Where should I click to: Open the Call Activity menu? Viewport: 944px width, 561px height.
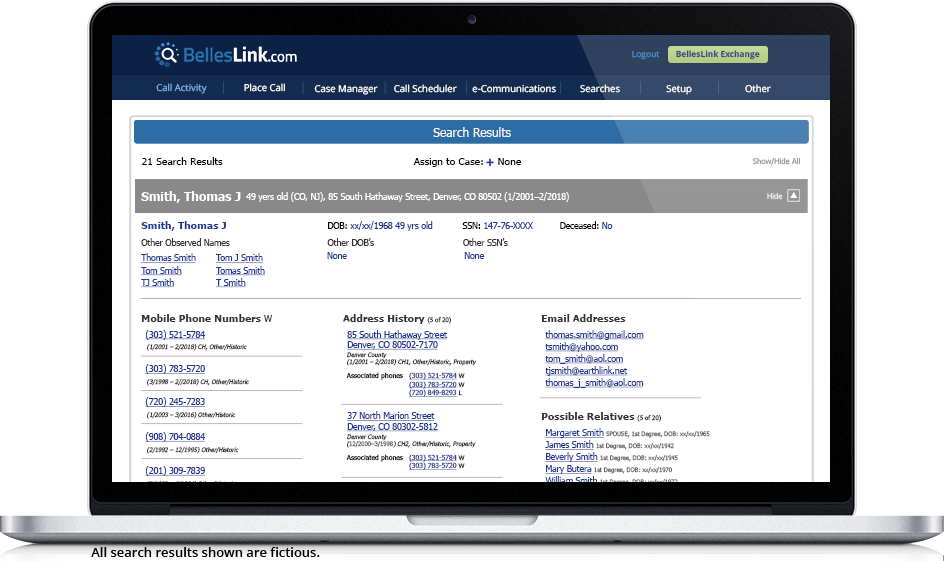pyautogui.click(x=181, y=87)
